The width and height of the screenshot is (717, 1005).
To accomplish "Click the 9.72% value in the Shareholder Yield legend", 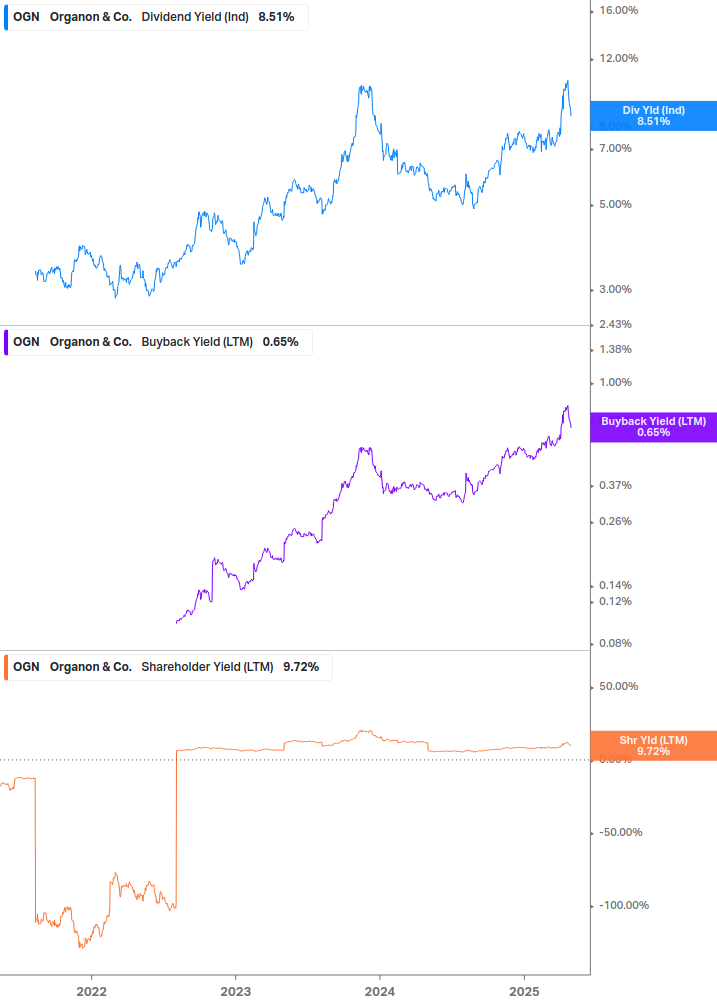I will tap(301, 667).
